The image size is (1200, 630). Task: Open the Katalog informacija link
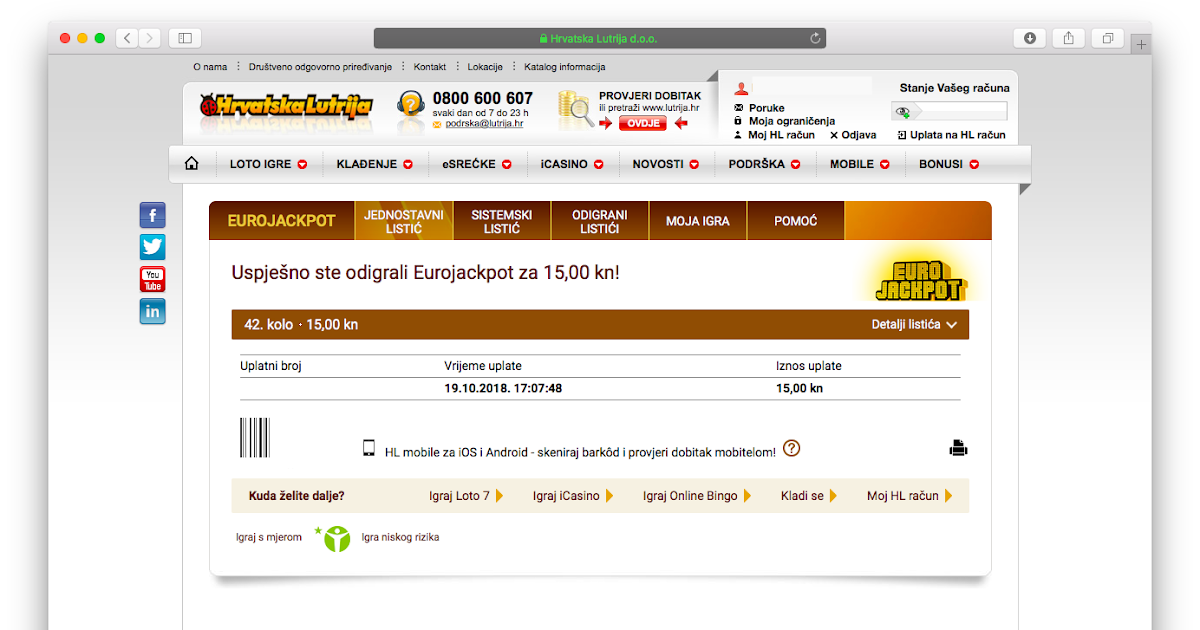(565, 67)
